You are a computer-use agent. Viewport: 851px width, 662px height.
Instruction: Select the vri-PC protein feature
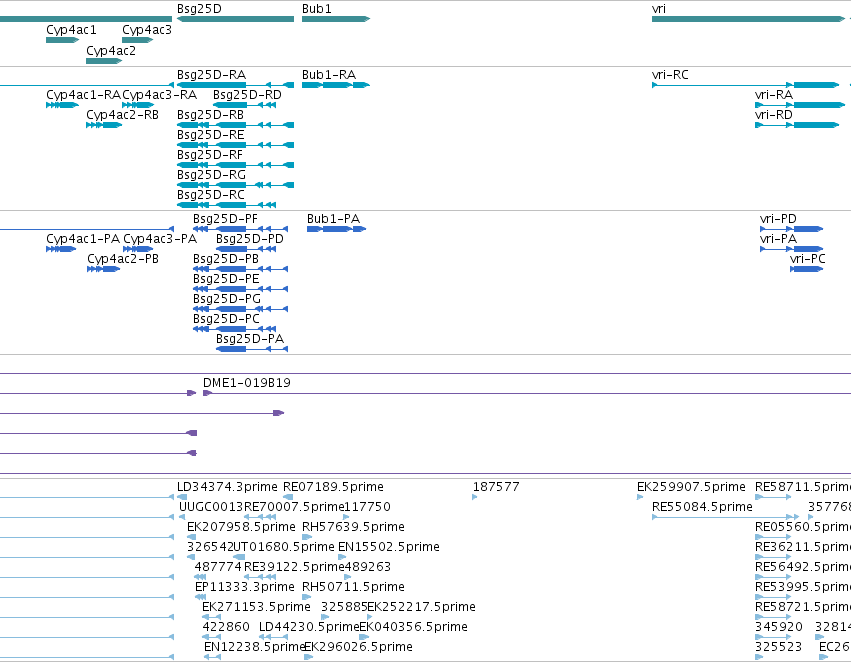tap(806, 269)
